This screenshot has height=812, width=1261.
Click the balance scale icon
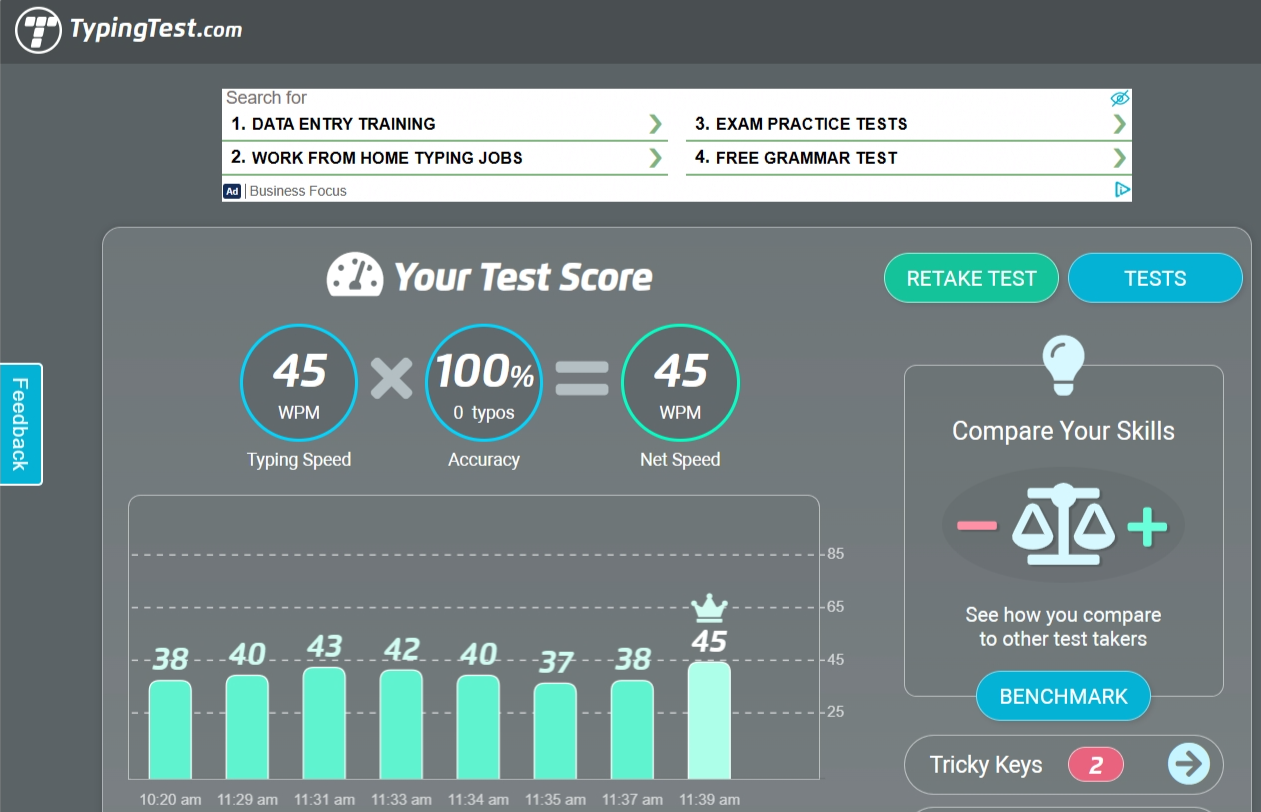(x=1063, y=525)
